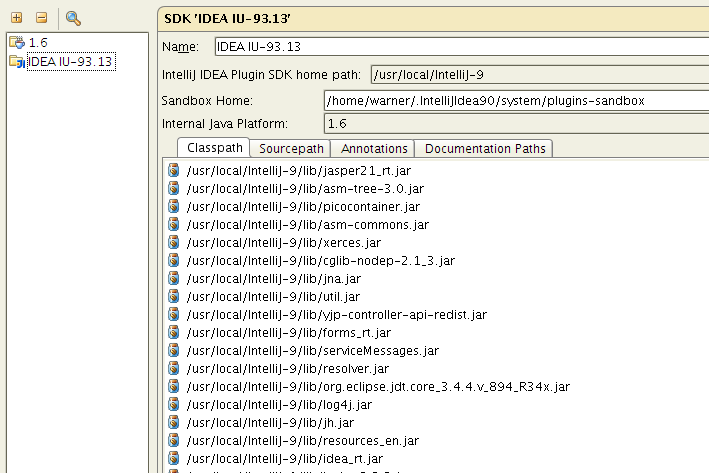
Task: Select the xerces.jar classpath entry
Action: pos(284,243)
